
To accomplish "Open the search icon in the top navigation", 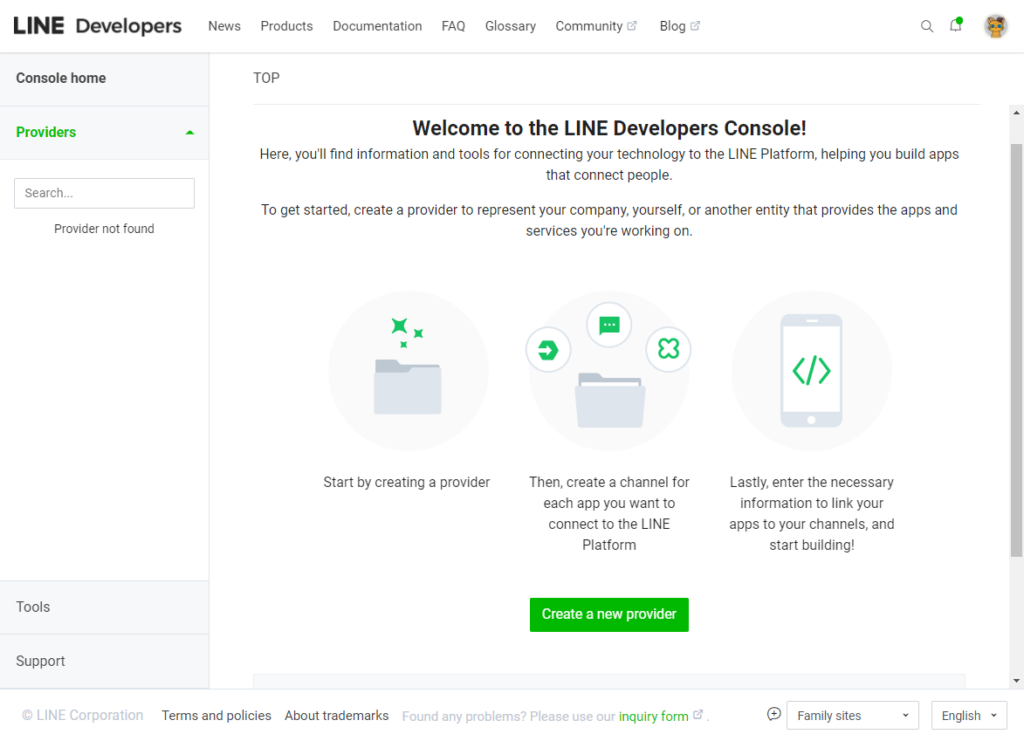I will point(926,26).
